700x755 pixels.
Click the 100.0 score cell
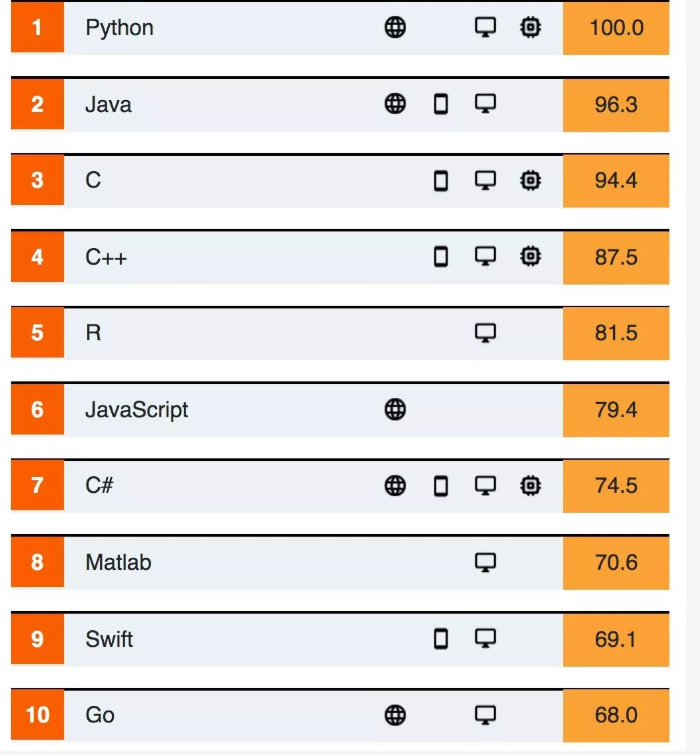(616, 28)
